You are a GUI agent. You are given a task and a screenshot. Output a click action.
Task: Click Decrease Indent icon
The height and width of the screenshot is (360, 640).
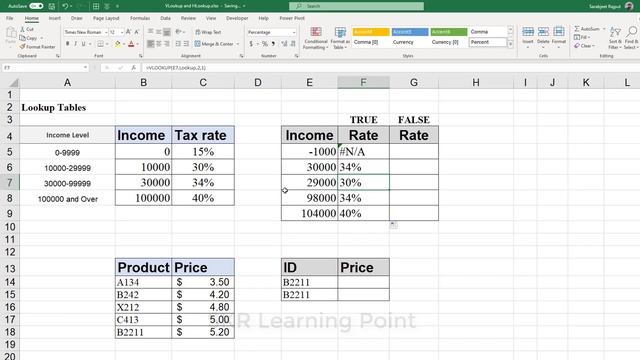tap(178, 44)
